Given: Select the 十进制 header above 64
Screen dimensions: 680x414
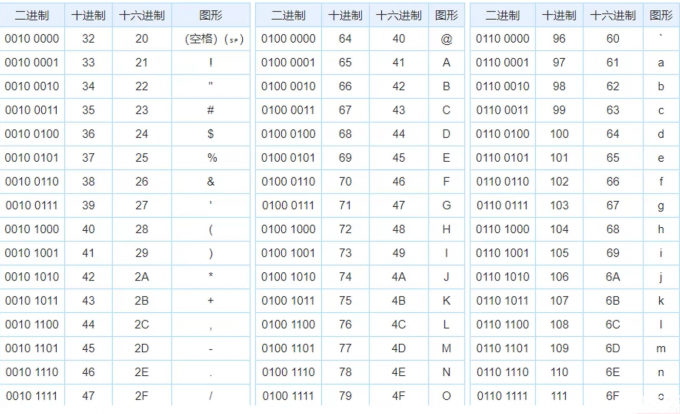Looking at the screenshot, I should coord(345,16).
